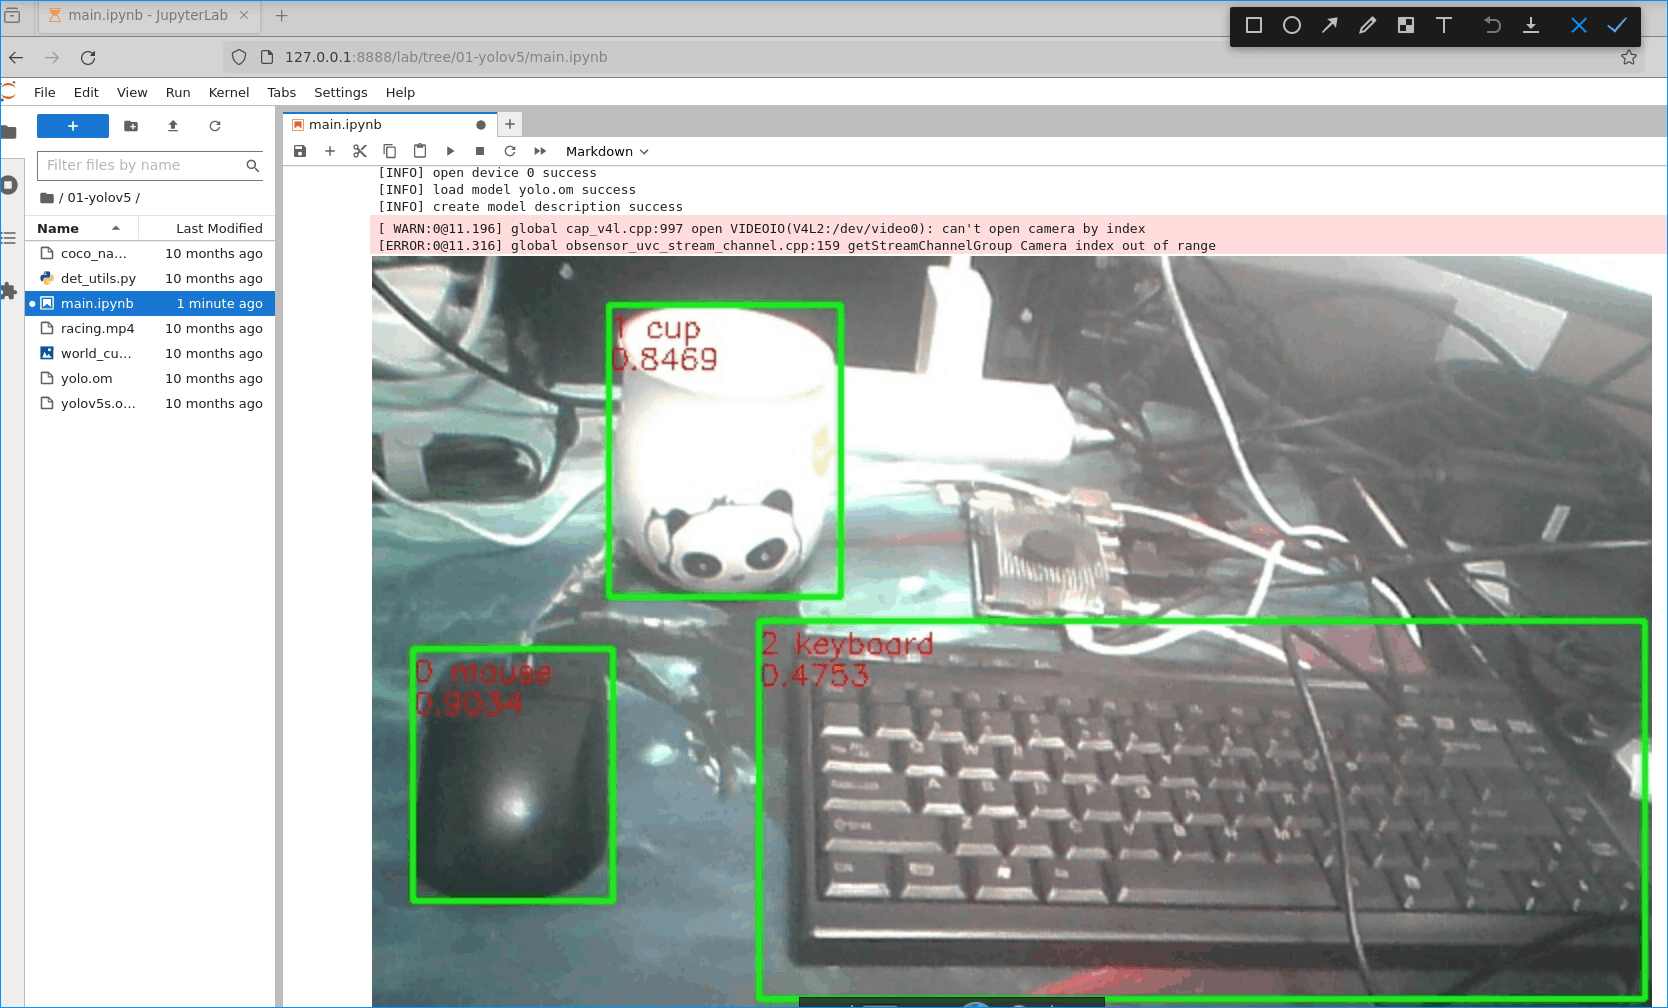Click the upload files icon
1668x1008 pixels.
tap(173, 126)
